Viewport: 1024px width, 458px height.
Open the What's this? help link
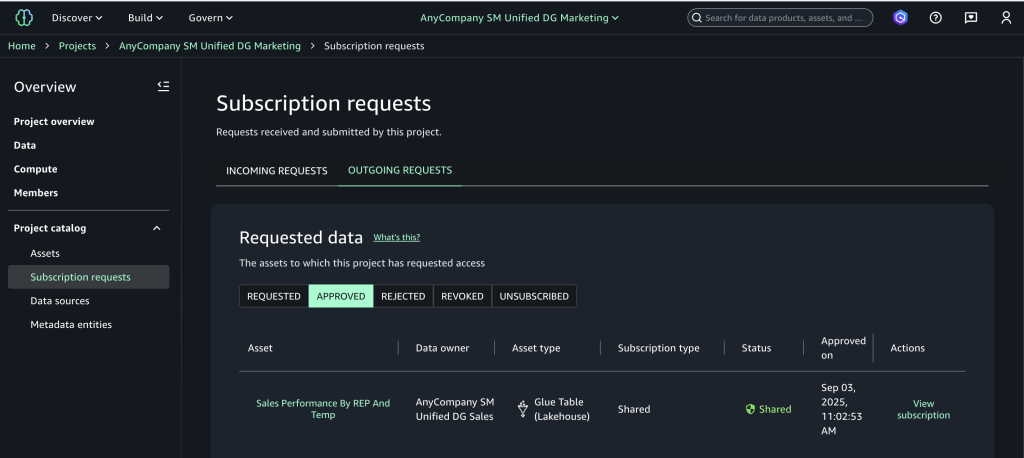(x=396, y=238)
